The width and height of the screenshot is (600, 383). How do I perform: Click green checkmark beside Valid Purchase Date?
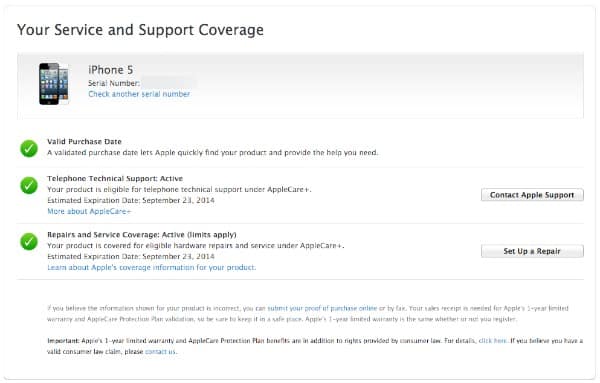click(x=29, y=148)
